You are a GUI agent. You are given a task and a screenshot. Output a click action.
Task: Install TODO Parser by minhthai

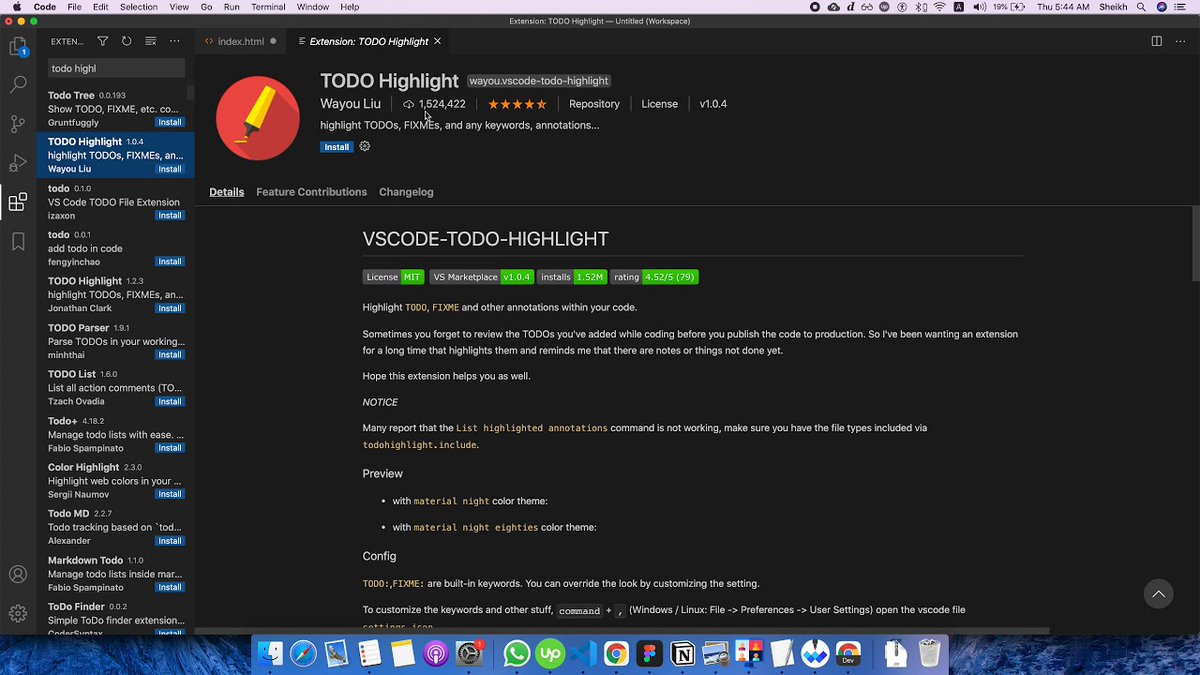tap(170, 355)
